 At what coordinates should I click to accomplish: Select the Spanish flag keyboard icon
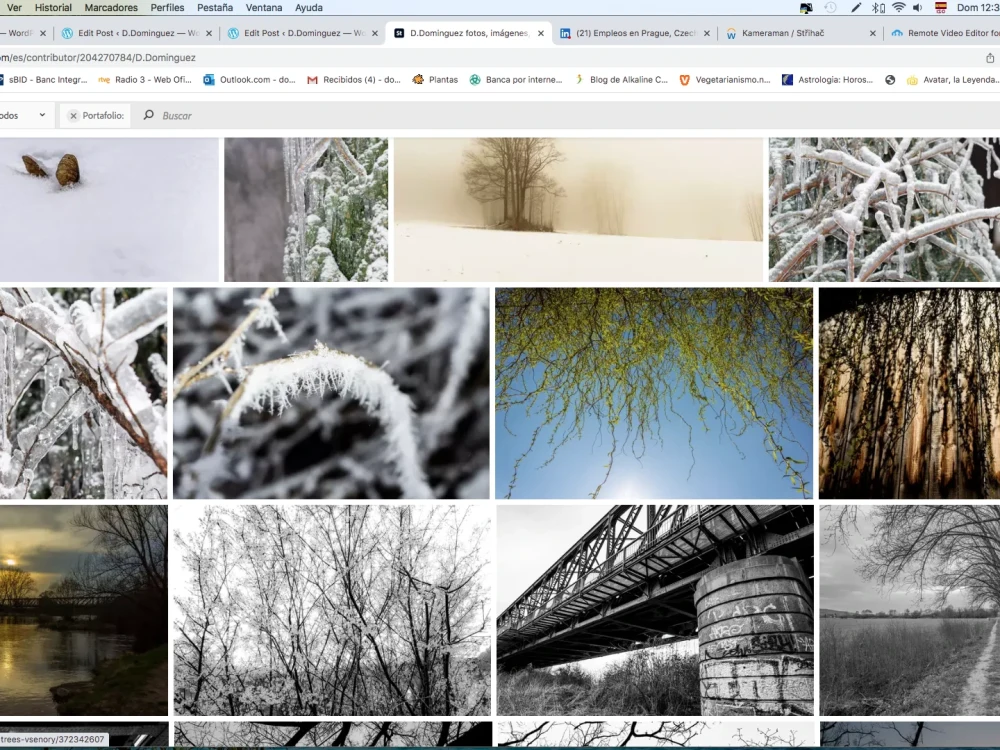pos(940,8)
